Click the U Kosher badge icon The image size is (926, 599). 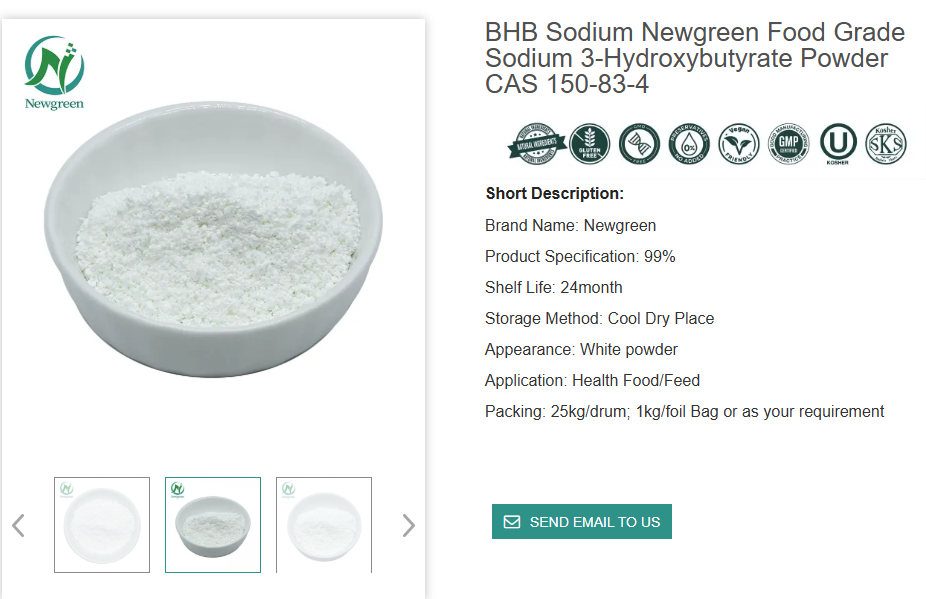pos(838,145)
